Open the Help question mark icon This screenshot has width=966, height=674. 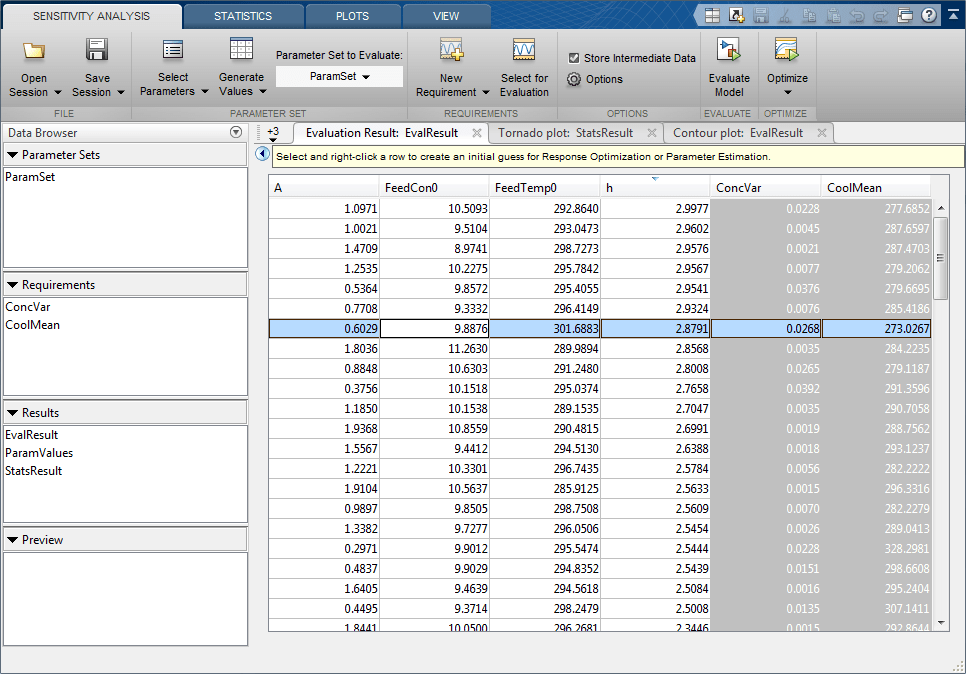[929, 15]
